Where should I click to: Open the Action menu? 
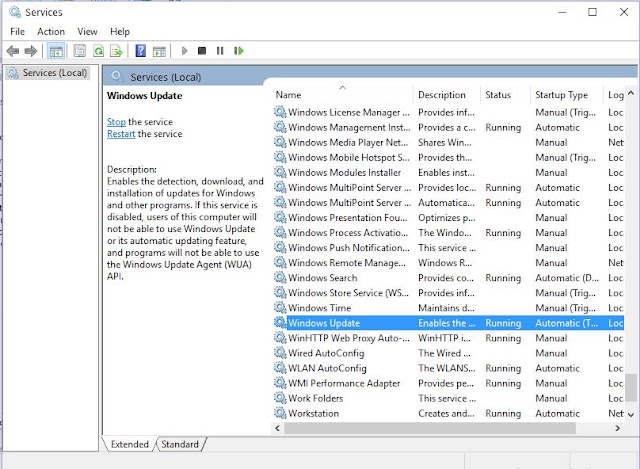[51, 31]
